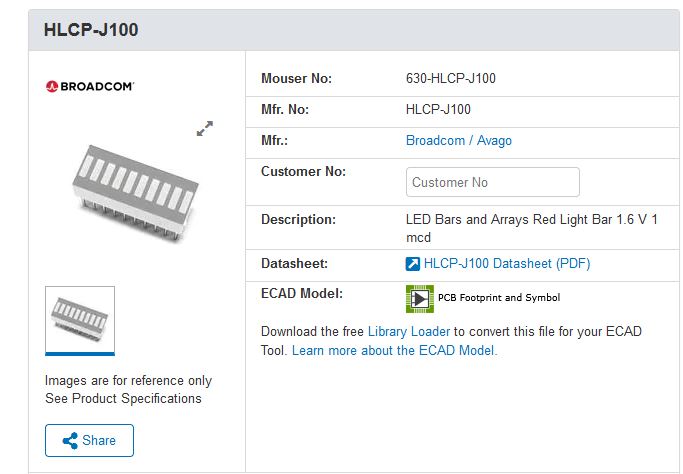Open the HLCP-J100 Datasheet (PDF) link

pyautogui.click(x=507, y=264)
